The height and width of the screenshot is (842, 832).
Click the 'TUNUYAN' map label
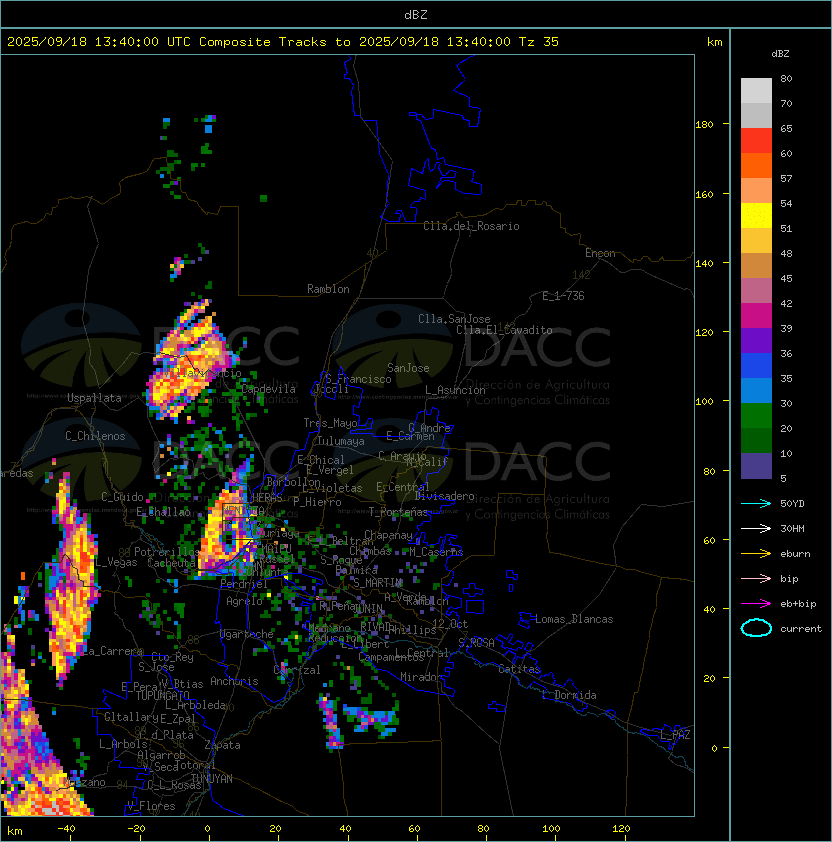(212, 779)
